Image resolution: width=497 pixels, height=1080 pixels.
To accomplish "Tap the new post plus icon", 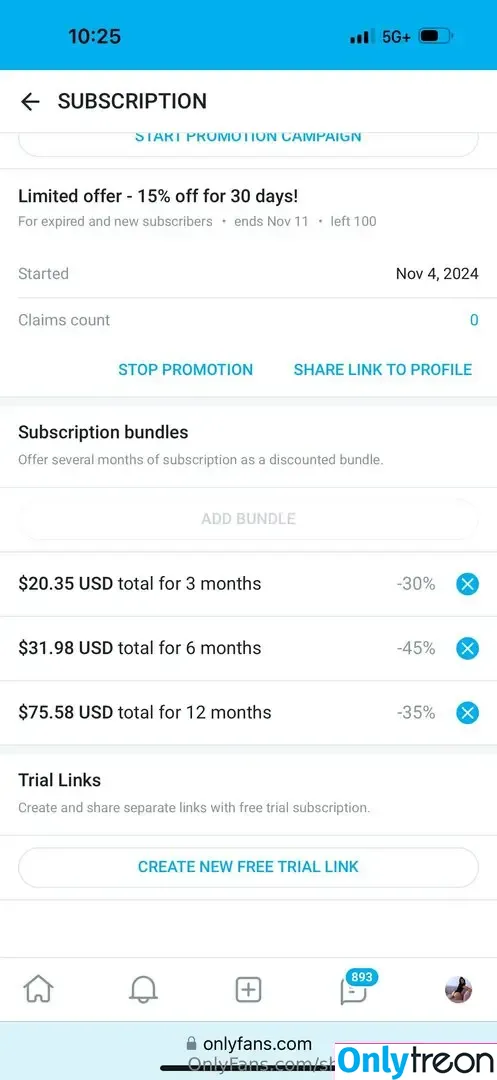I will (248, 990).
